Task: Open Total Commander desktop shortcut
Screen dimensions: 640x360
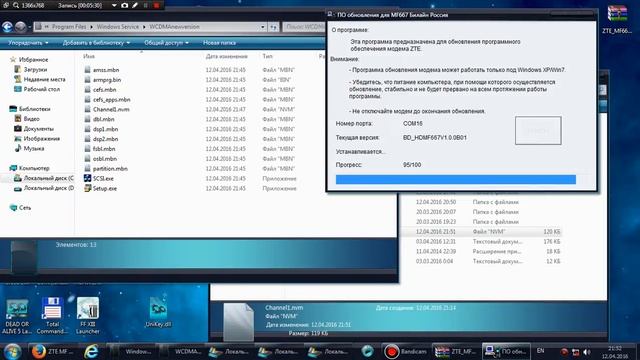Action: 52,316
